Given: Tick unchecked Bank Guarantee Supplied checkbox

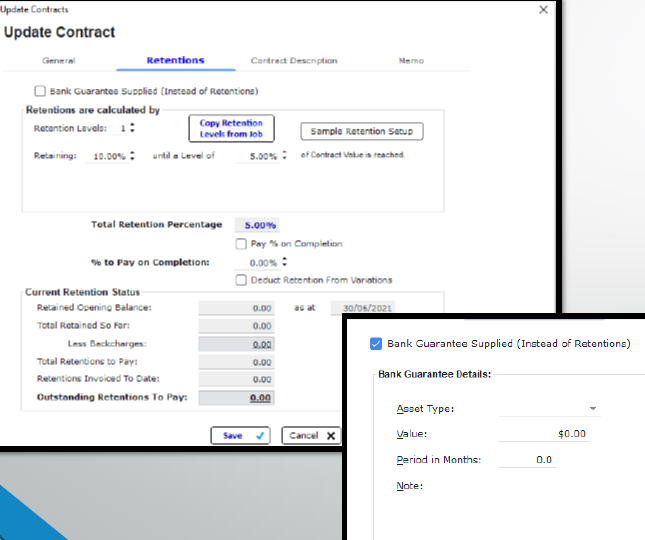Looking at the screenshot, I should click(40, 91).
